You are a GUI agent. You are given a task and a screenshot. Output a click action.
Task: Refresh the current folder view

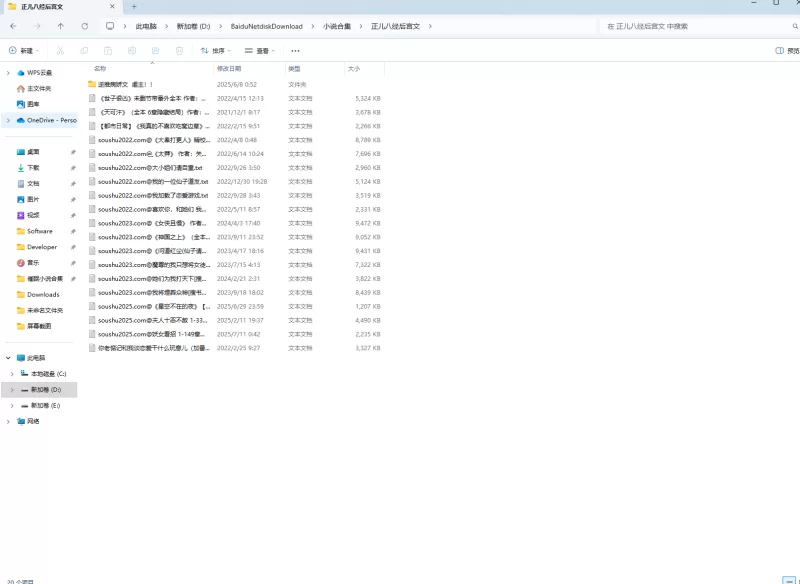[x=85, y=26]
